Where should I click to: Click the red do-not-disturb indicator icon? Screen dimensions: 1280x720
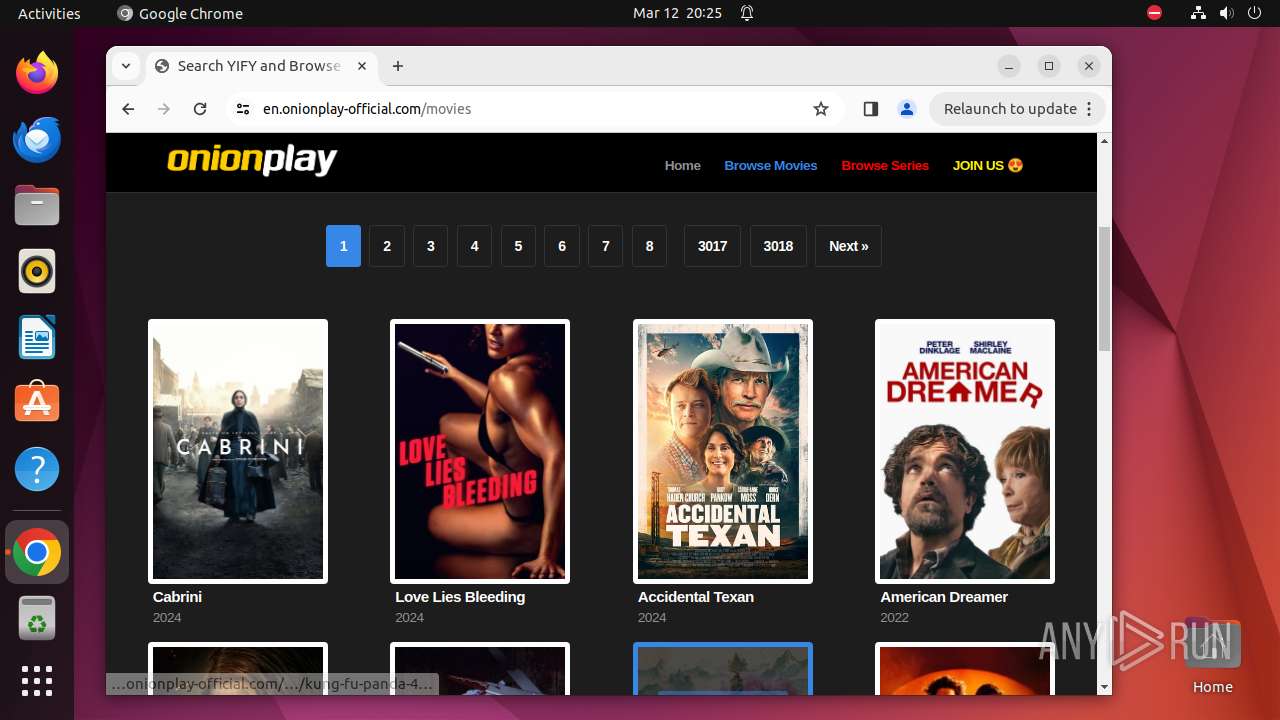coord(1154,13)
